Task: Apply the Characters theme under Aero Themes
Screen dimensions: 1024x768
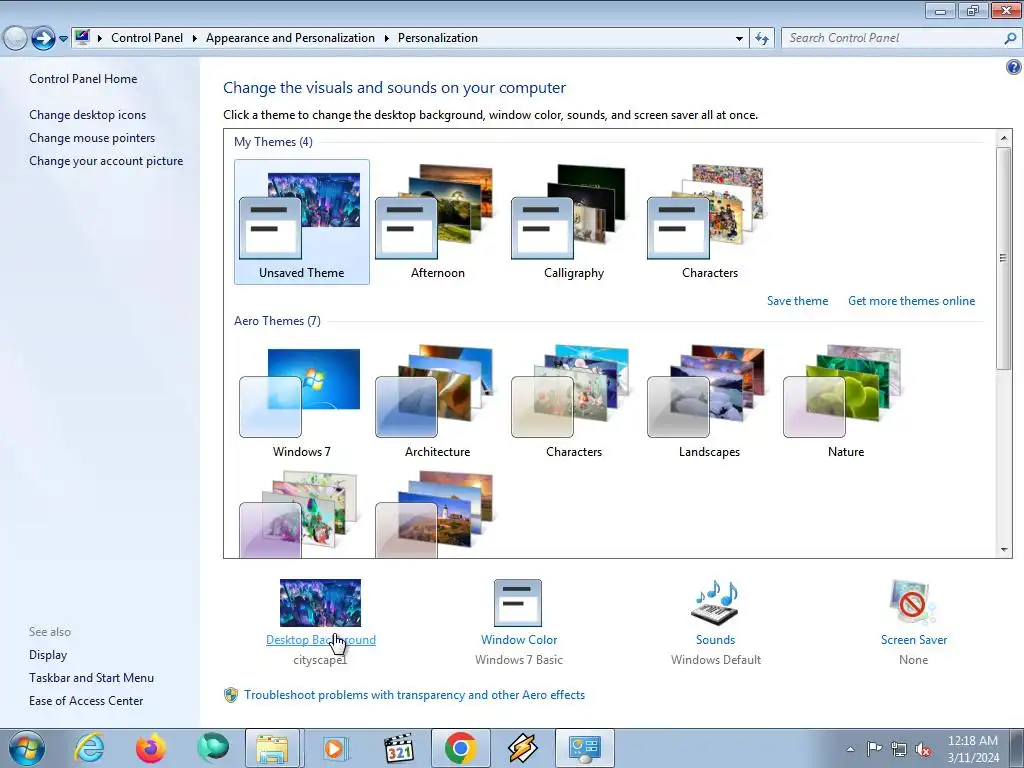Action: [x=573, y=400]
